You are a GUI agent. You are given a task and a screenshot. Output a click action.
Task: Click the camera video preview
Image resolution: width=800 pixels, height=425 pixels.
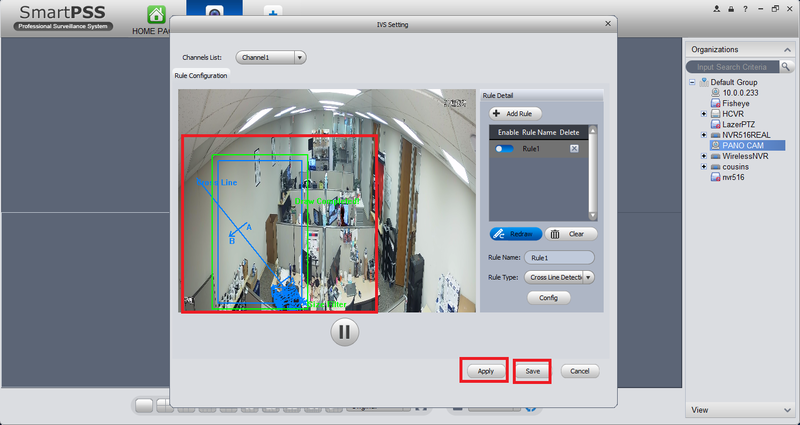coord(327,201)
